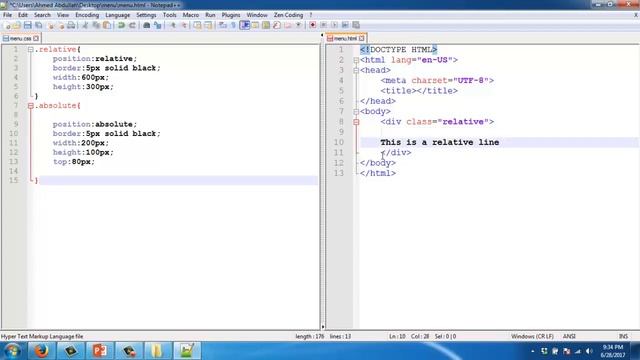This screenshot has height=360, width=640.
Task: Toggle synchronized horizontal scrolling
Action: tap(208, 25)
